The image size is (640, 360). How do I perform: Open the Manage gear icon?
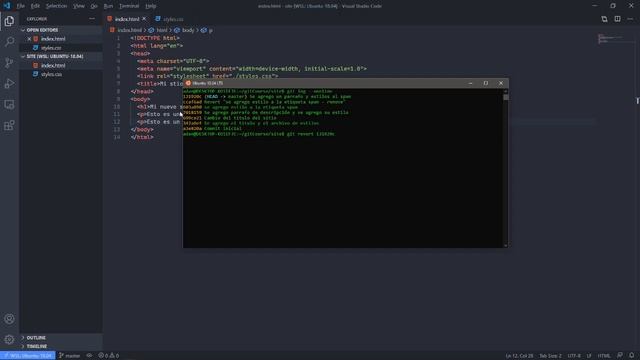pyautogui.click(x=9, y=339)
